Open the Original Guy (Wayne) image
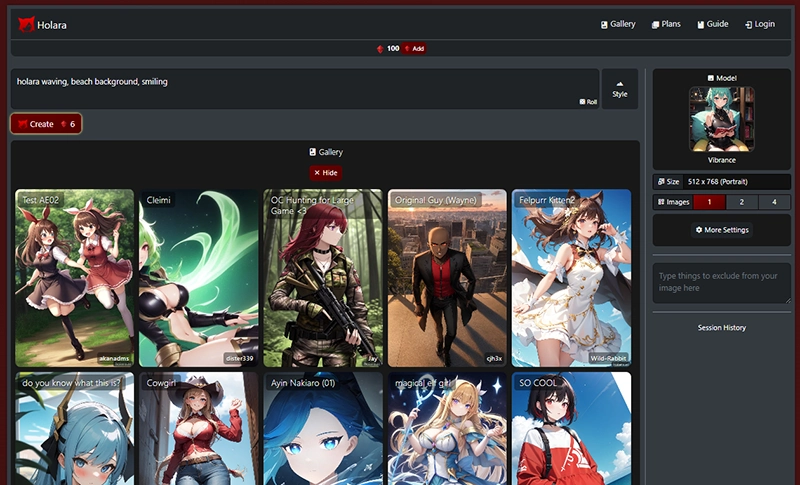This screenshot has width=800, height=485. 447,278
